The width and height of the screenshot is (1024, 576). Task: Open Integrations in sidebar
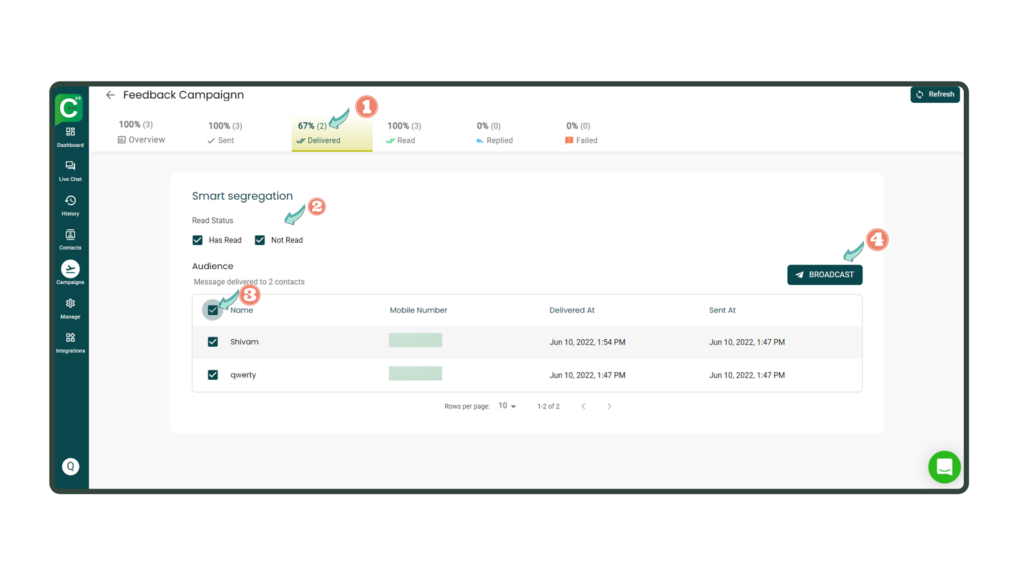(70, 341)
